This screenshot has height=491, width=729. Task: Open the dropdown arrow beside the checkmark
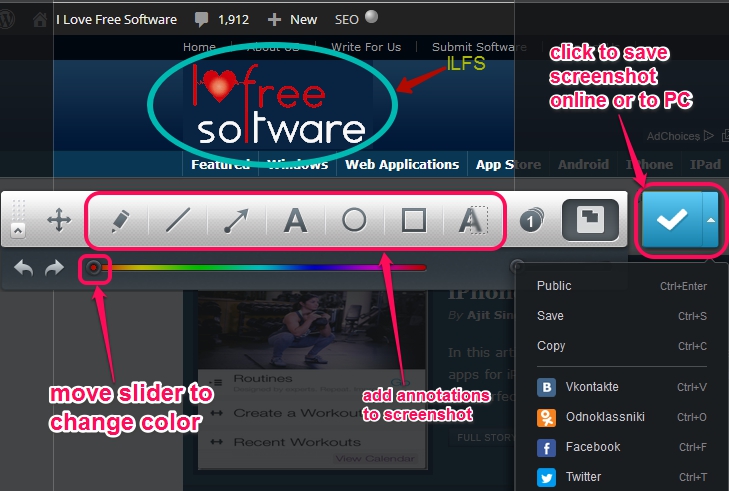pyautogui.click(x=710, y=219)
